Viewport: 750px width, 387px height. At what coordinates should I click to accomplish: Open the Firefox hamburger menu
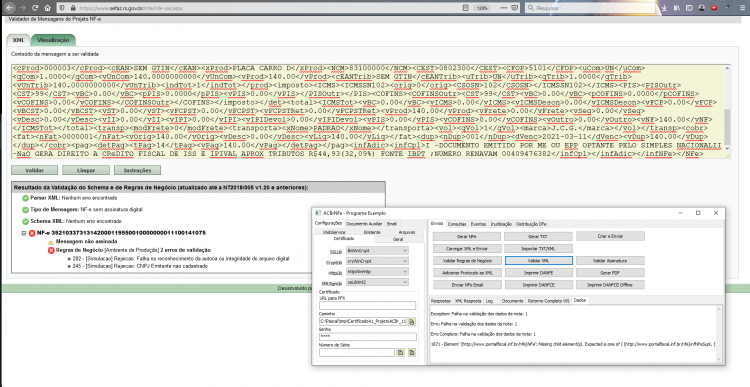tap(742, 8)
